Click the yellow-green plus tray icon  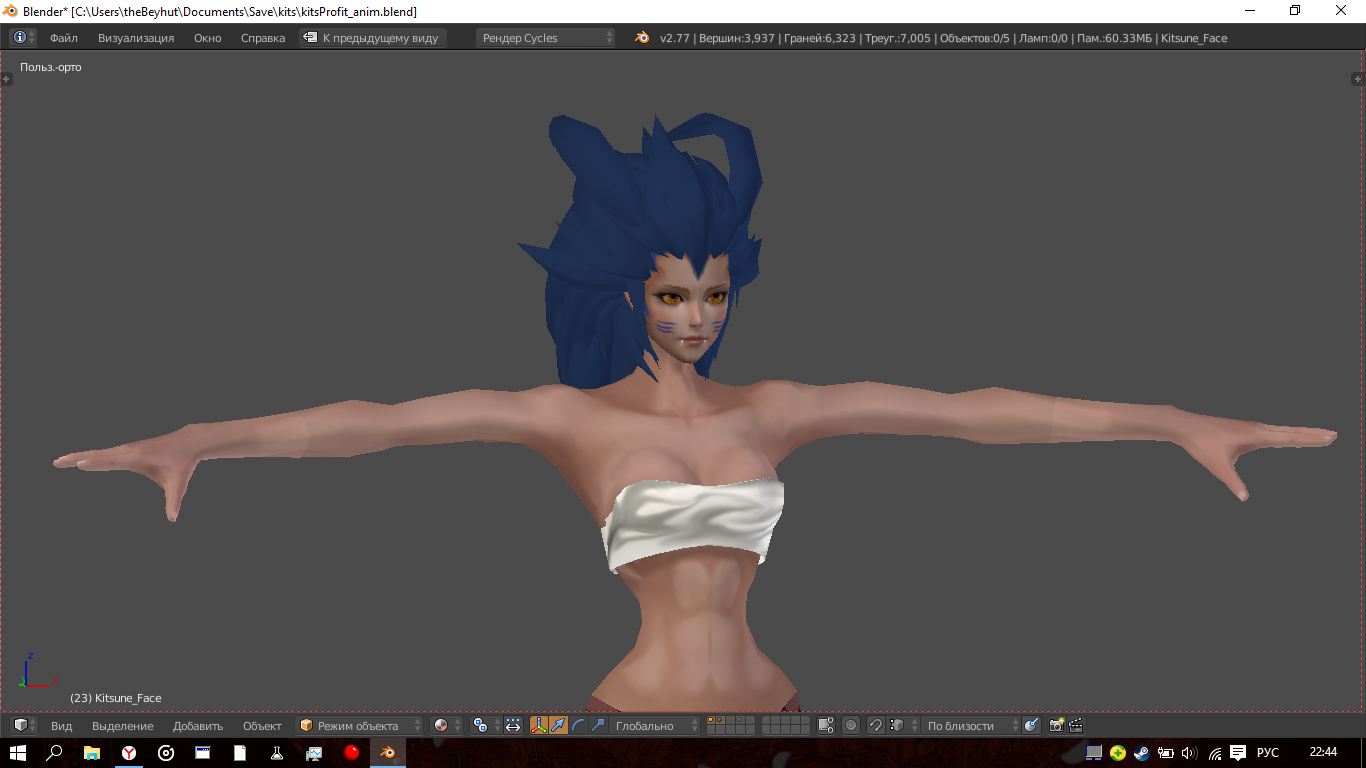(x=1118, y=753)
